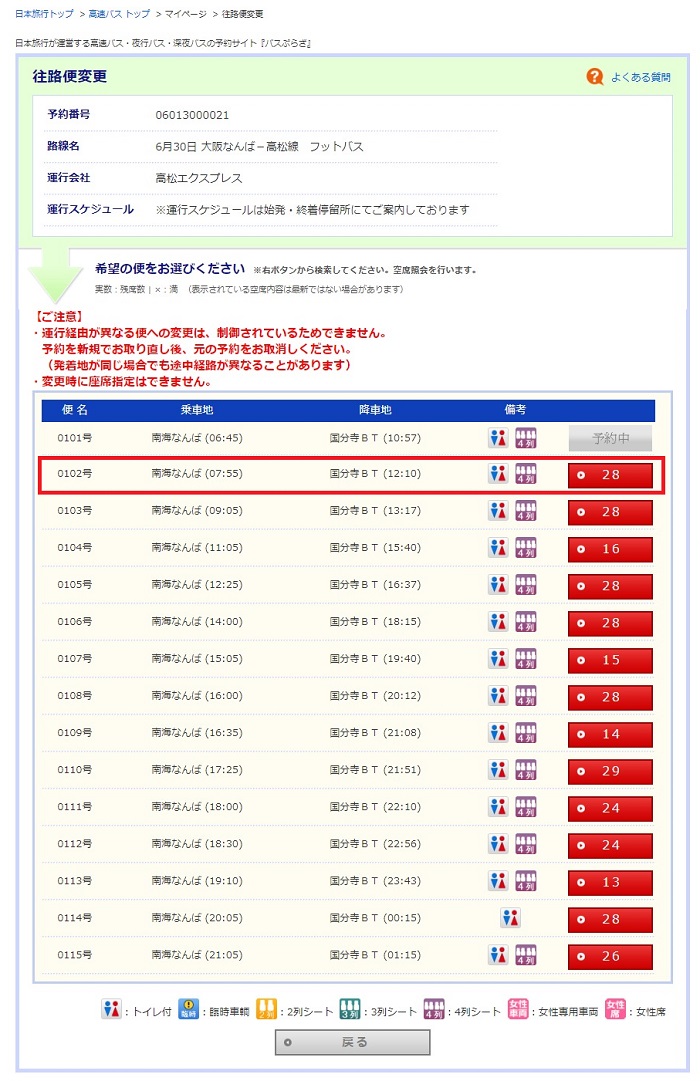Click toilet icon in 0101号 row
This screenshot has width=700, height=1081.
click(498, 438)
